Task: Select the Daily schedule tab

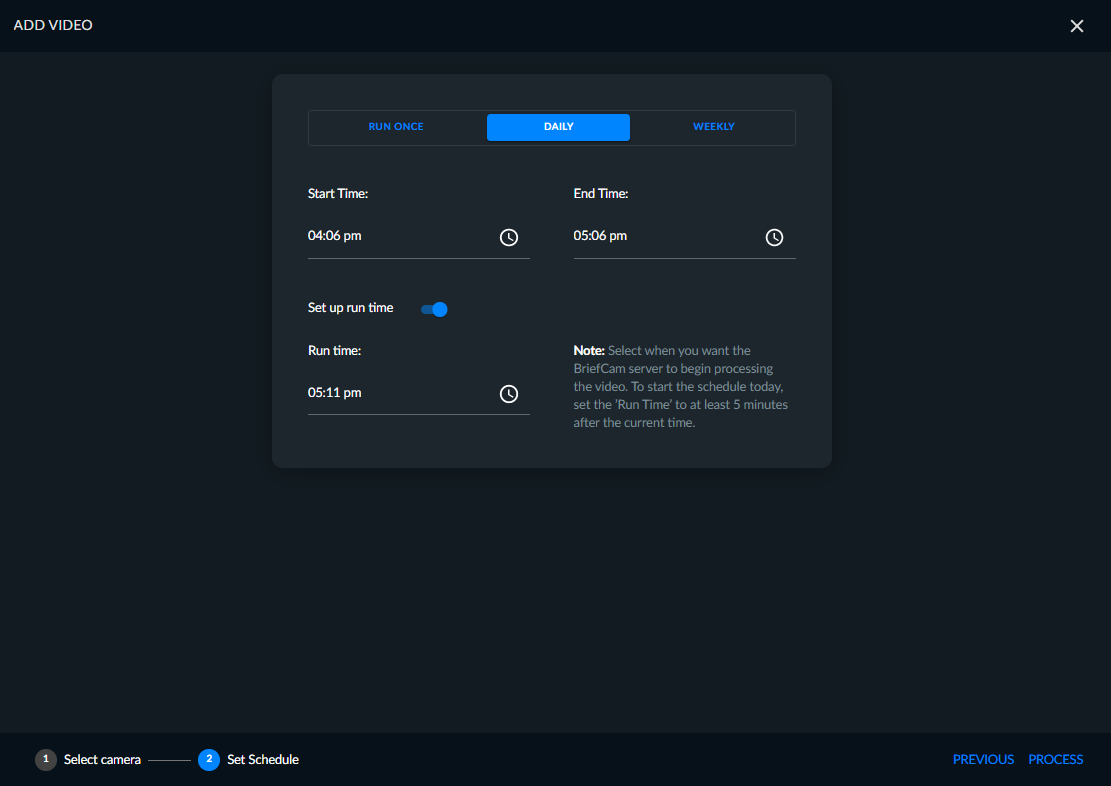Action: (x=558, y=127)
